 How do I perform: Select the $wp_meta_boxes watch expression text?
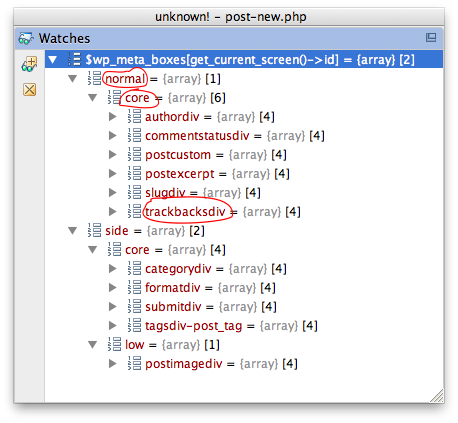250,60
